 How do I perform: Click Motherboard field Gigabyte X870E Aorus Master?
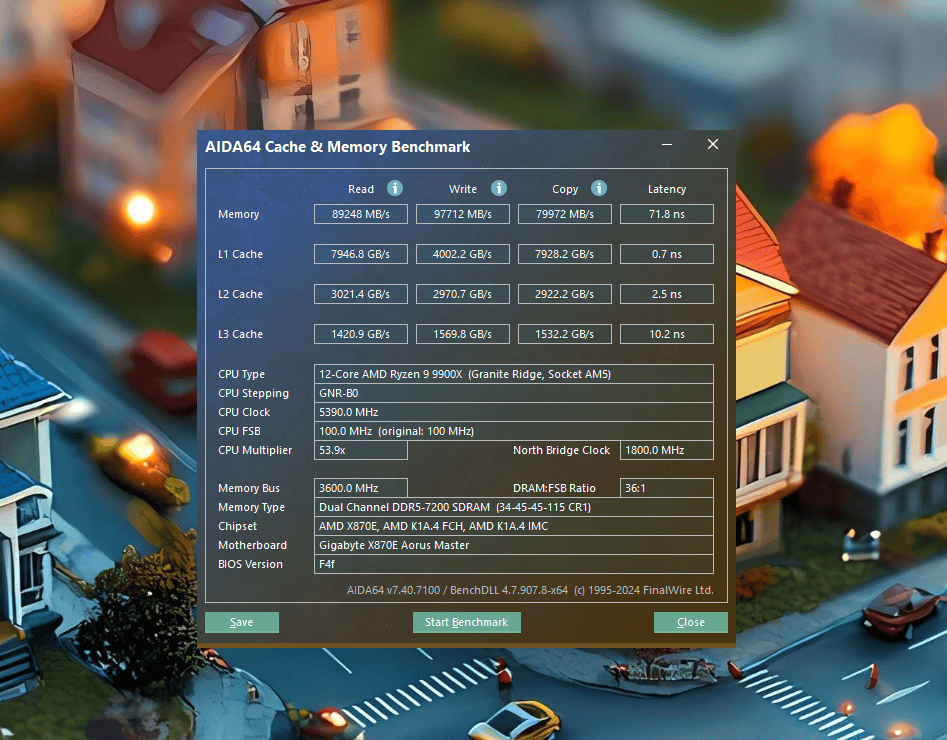coord(514,545)
